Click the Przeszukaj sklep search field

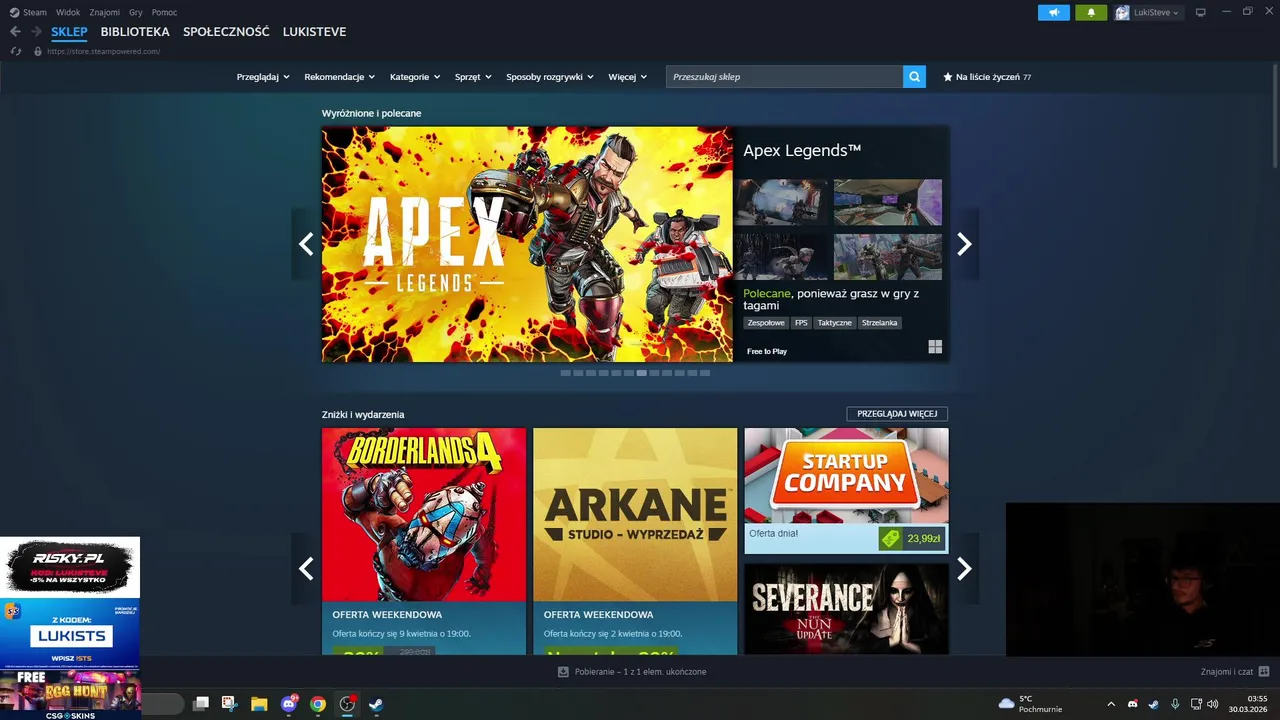pyautogui.click(x=784, y=77)
